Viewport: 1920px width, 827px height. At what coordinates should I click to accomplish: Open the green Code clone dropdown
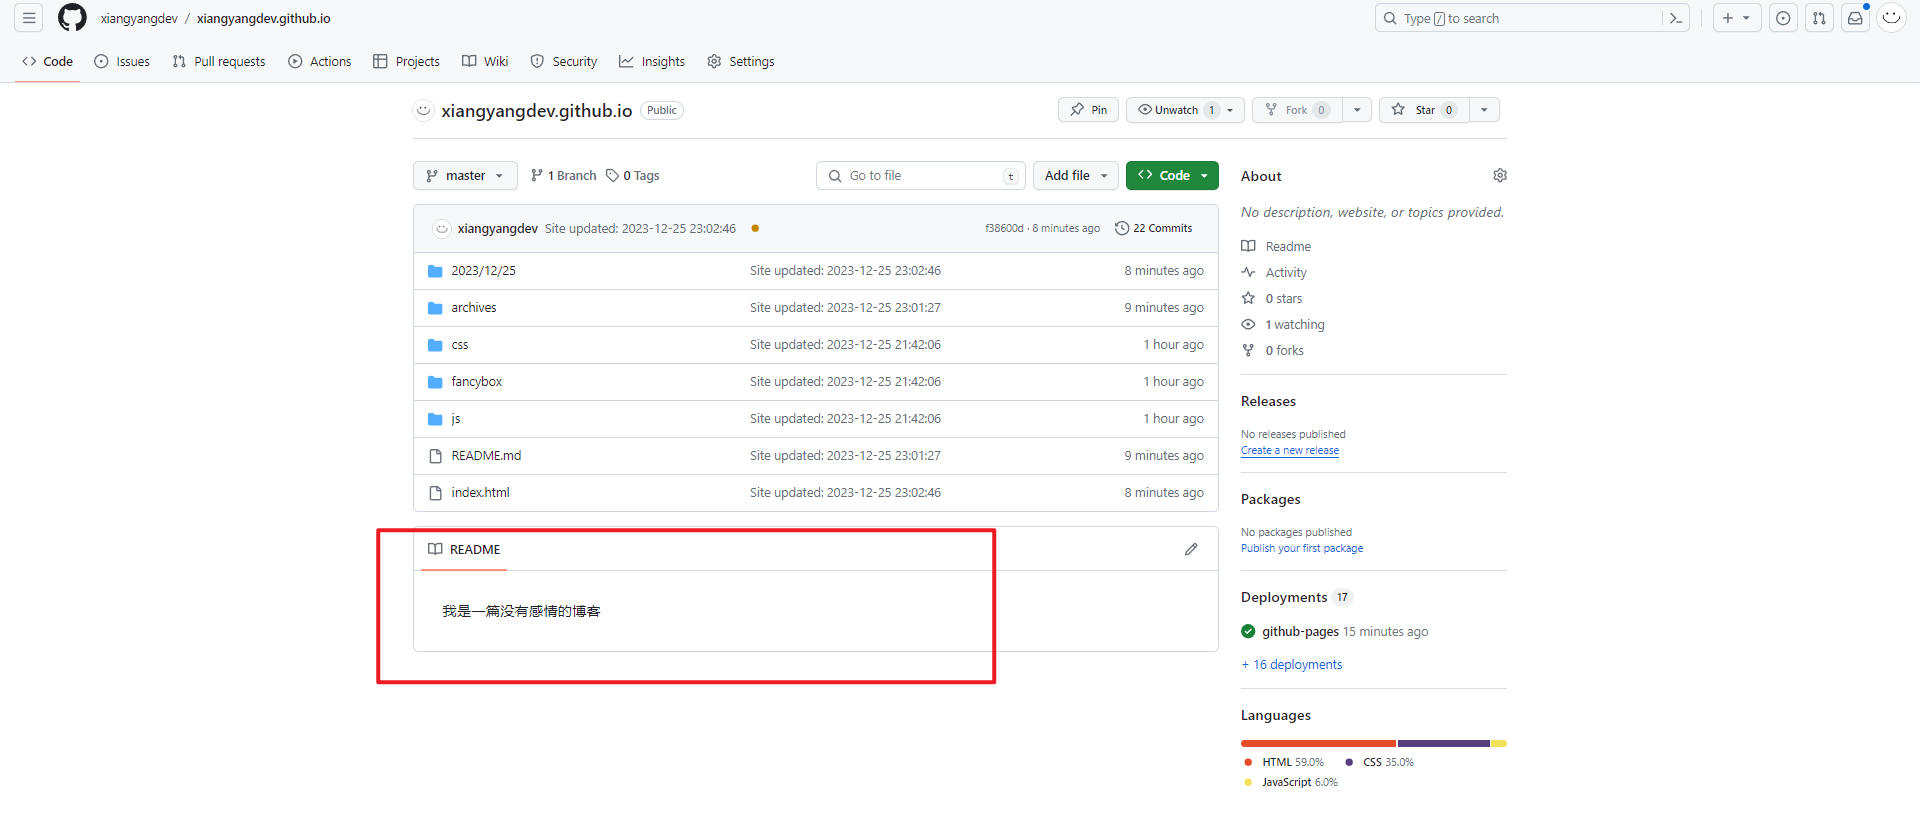point(1172,175)
